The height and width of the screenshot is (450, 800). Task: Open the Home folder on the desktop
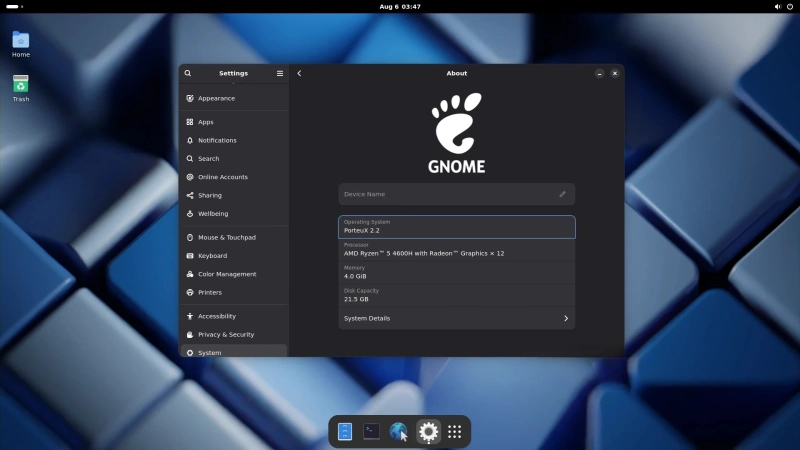[21, 44]
